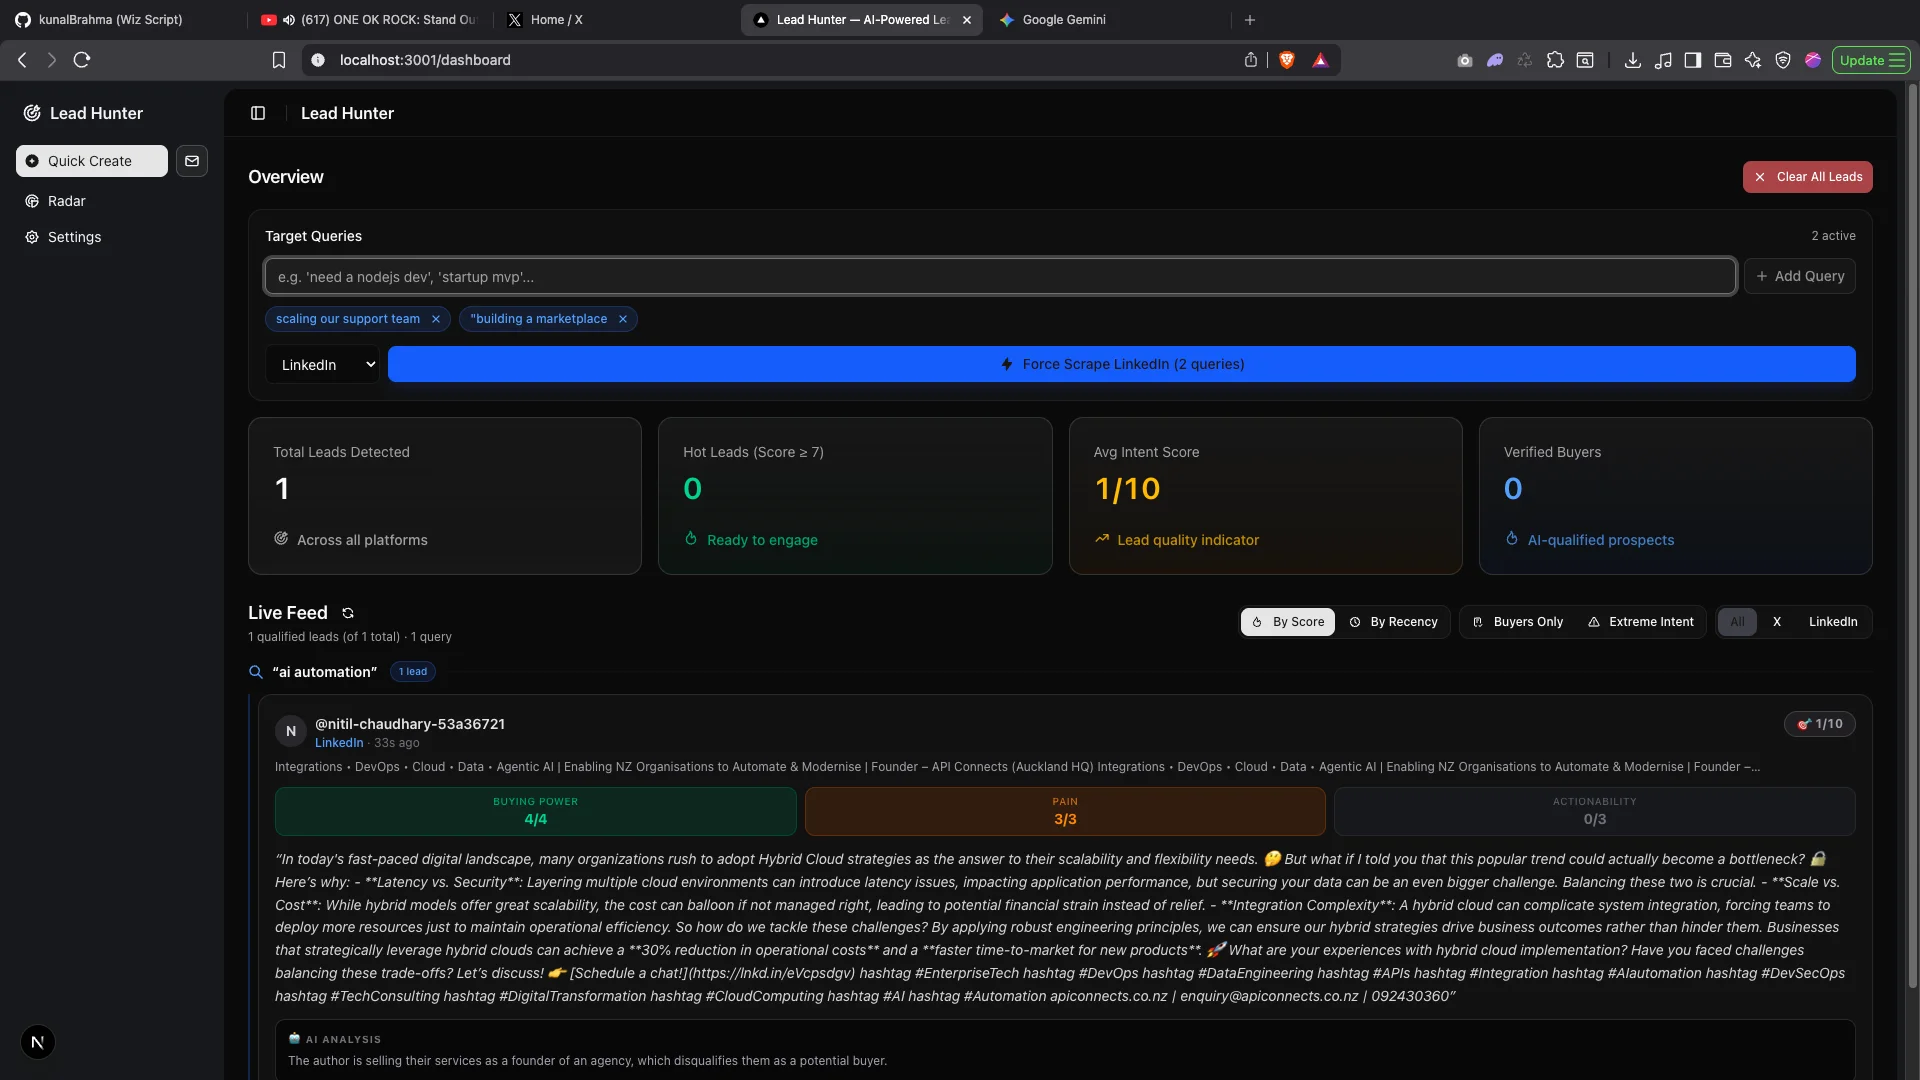Viewport: 1920px width, 1080px height.
Task: Click the Actionability 0/3 bar
Action: tap(1594, 811)
